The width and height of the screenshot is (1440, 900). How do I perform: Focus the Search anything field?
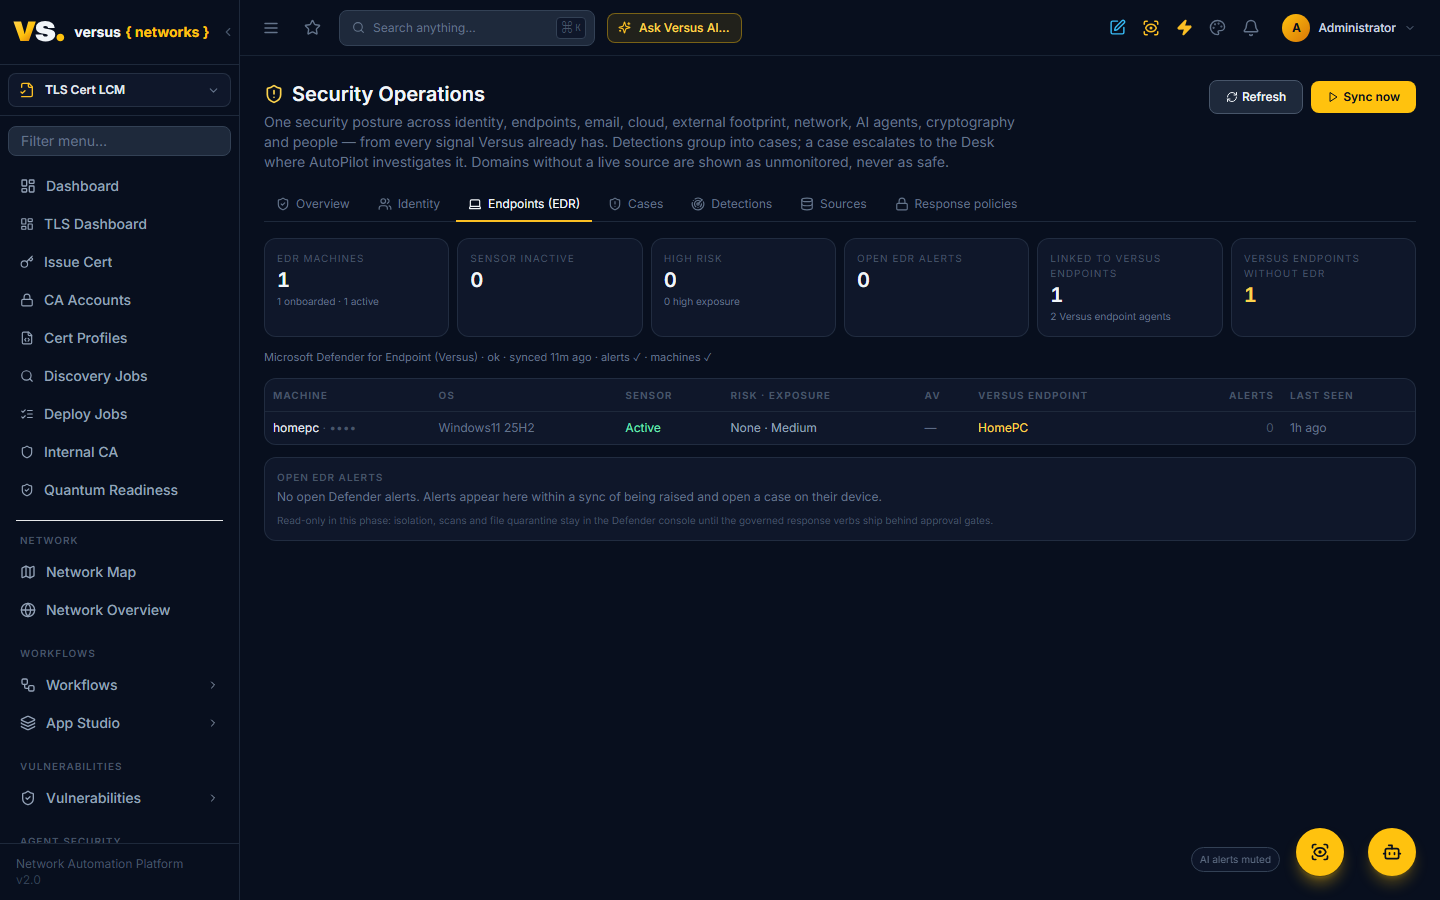(x=467, y=28)
